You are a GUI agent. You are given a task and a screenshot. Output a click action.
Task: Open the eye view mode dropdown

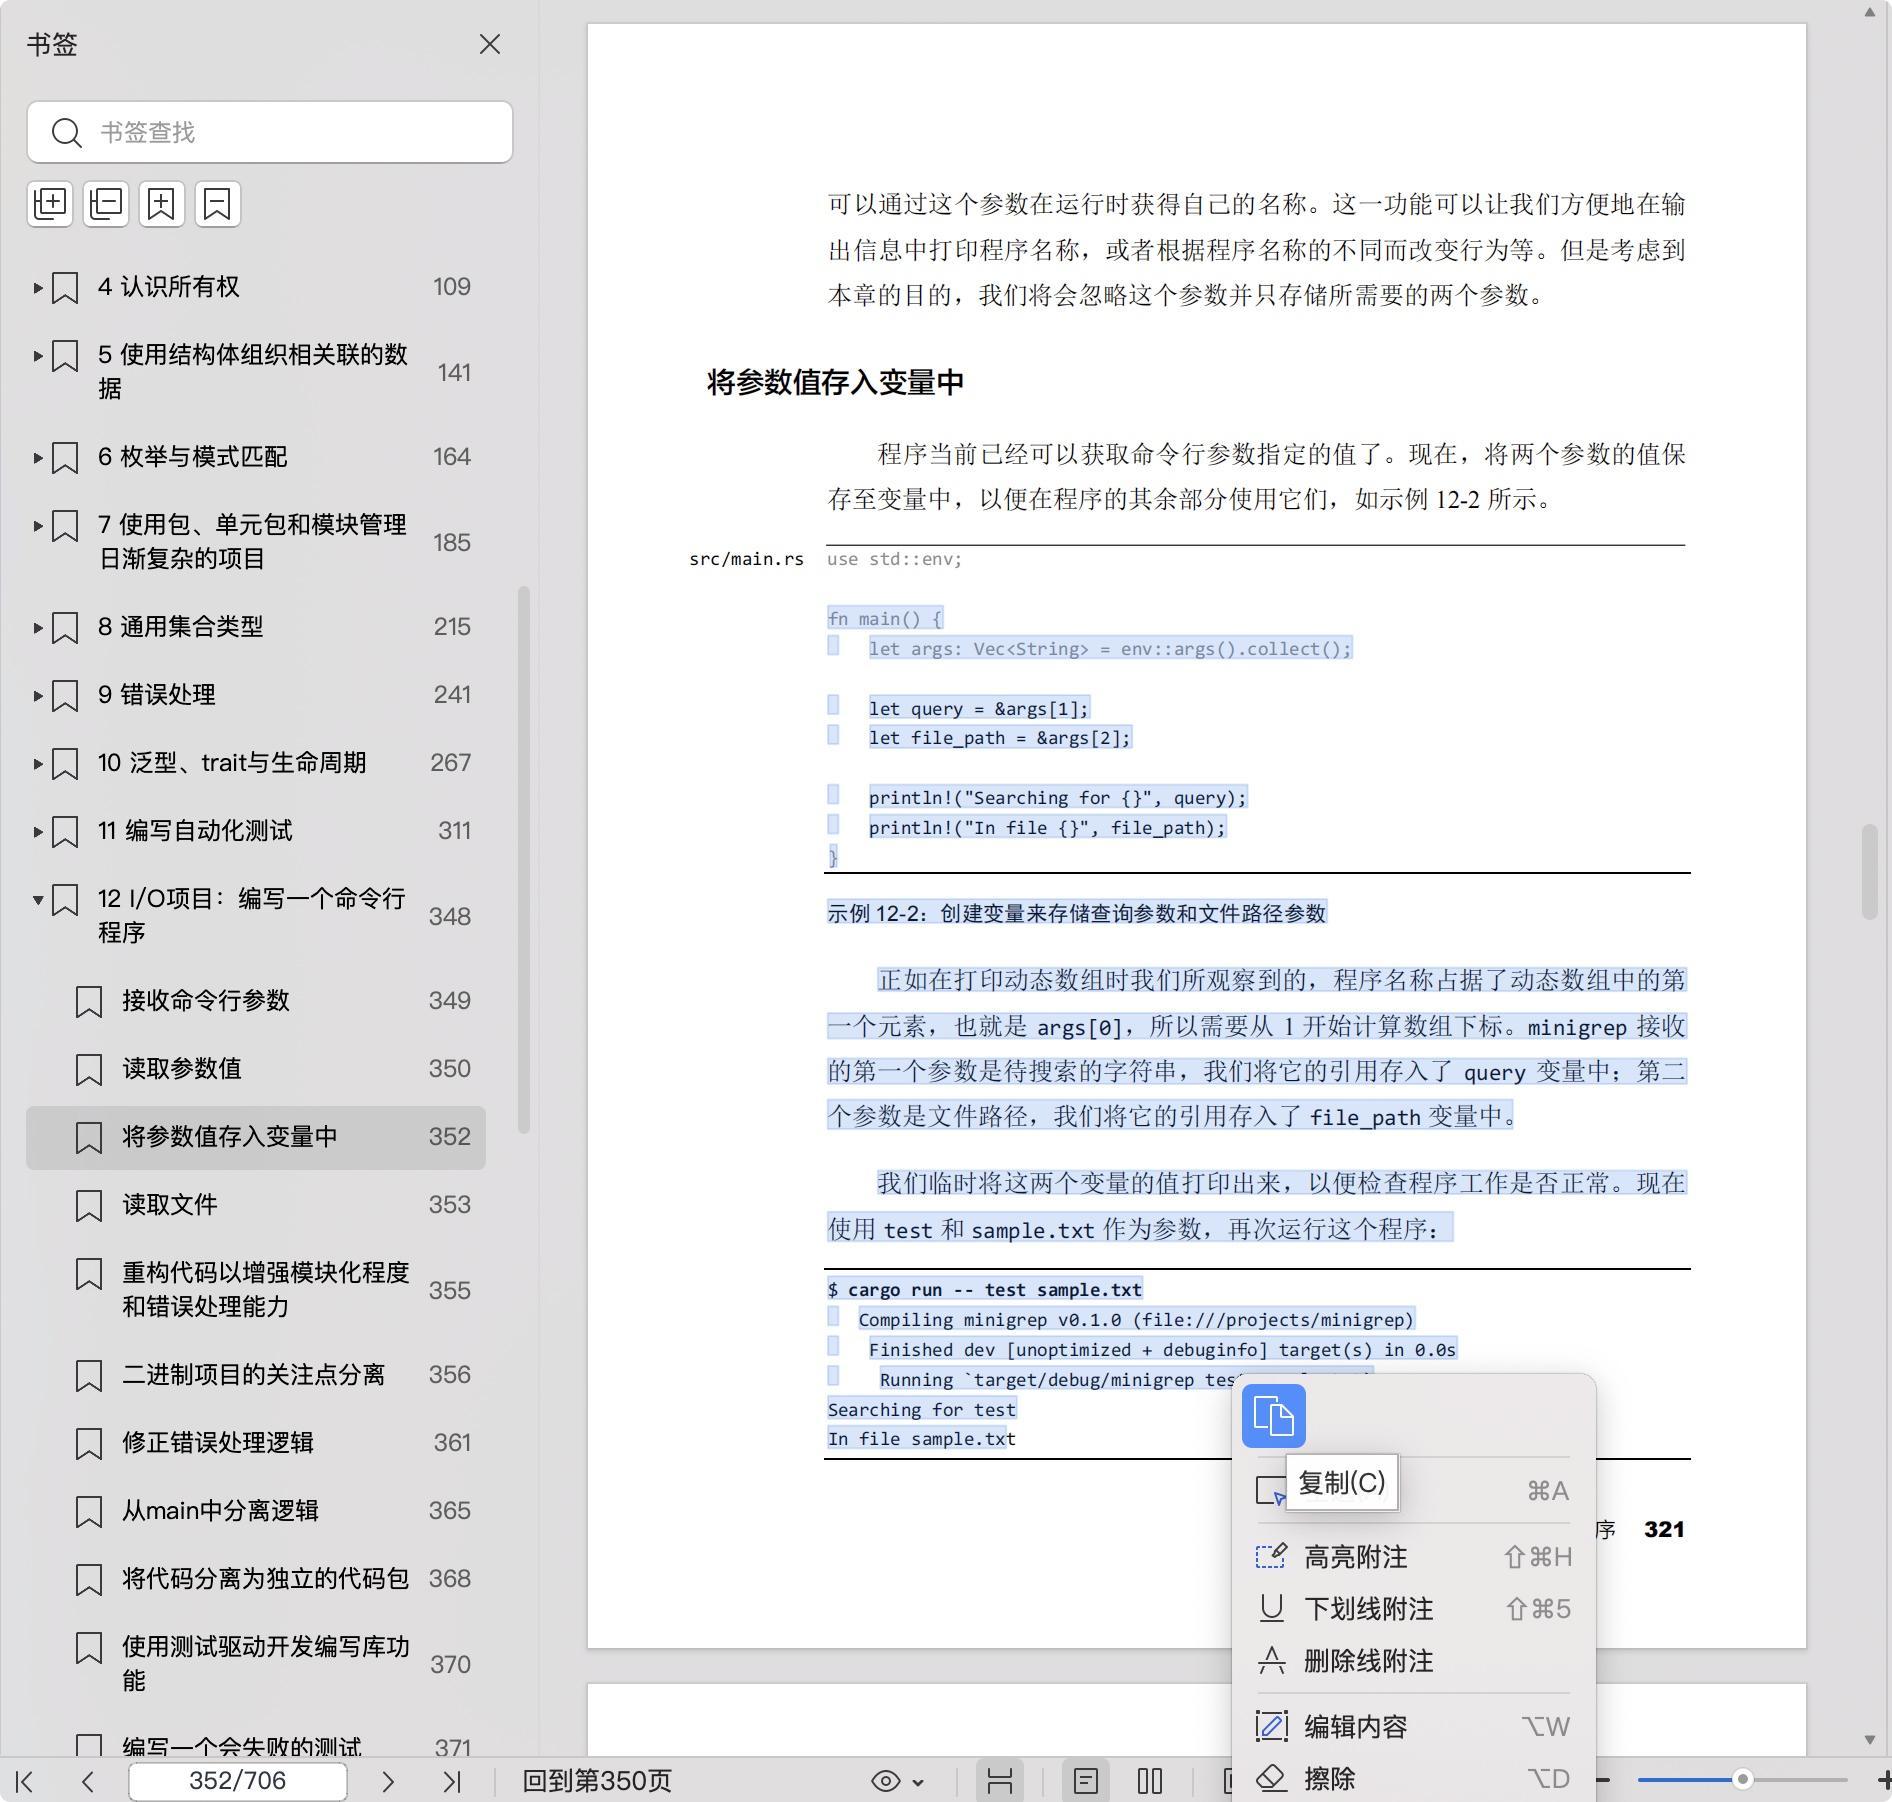(897, 1781)
